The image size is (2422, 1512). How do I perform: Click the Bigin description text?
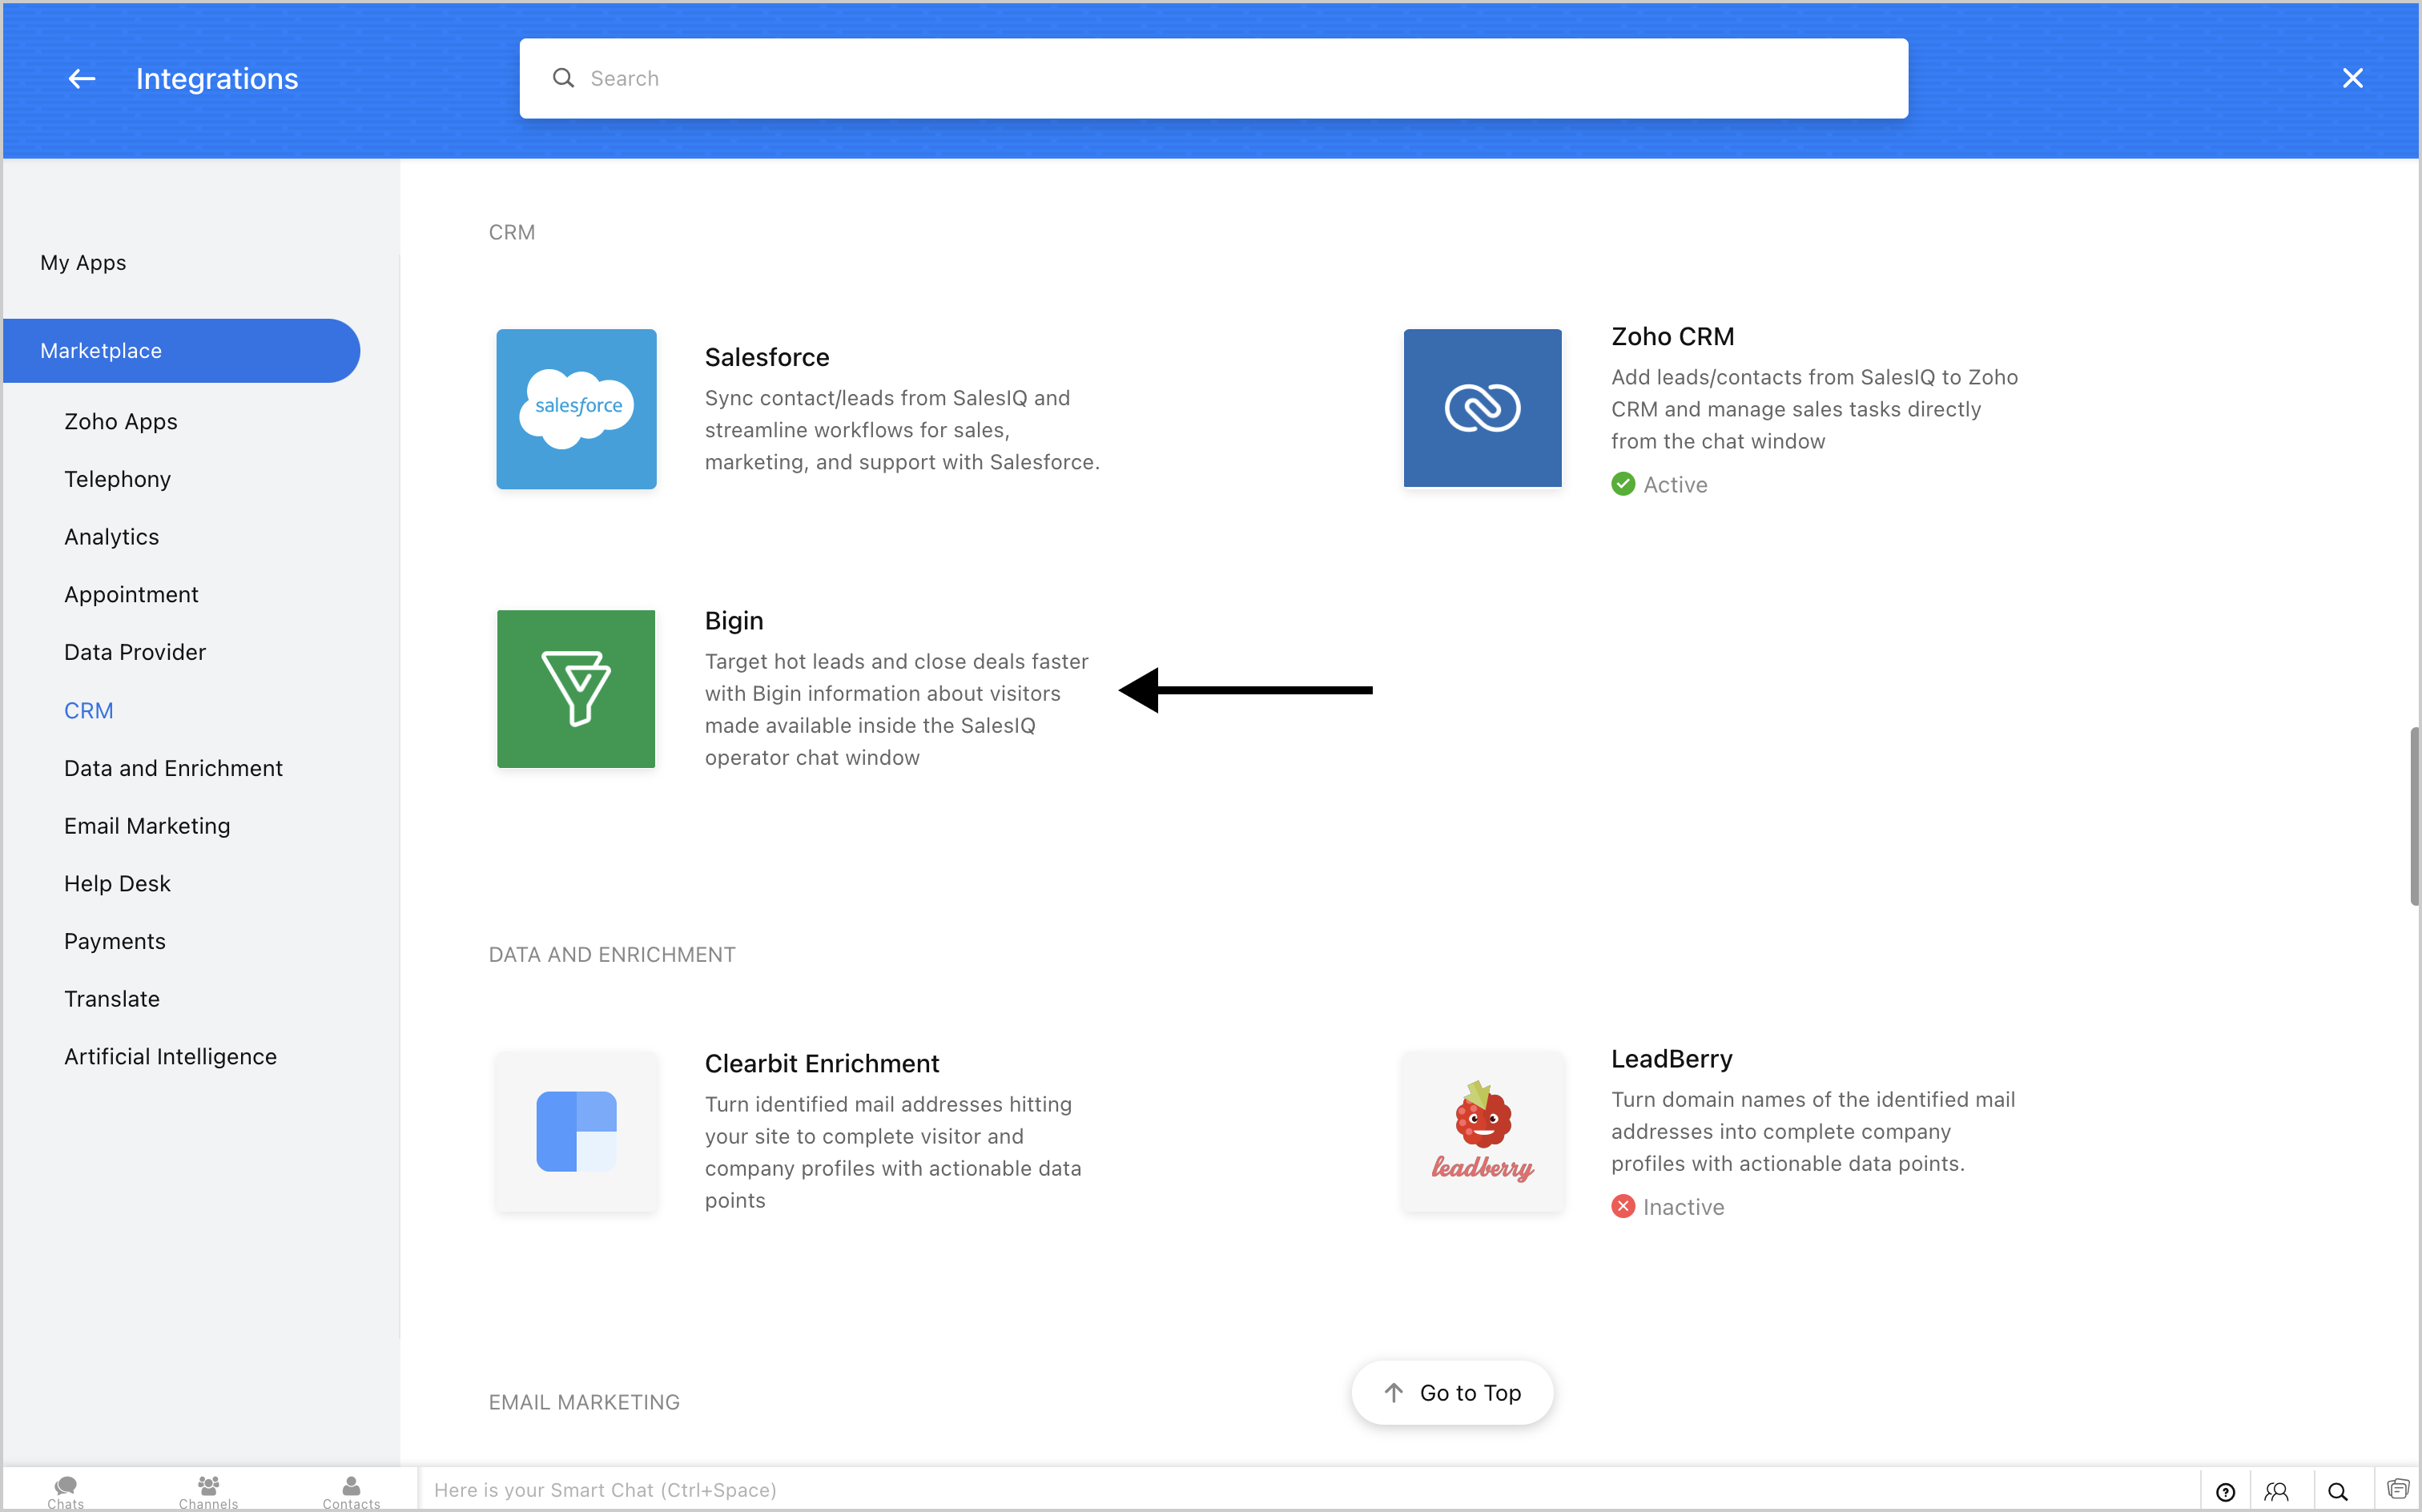tap(897, 709)
